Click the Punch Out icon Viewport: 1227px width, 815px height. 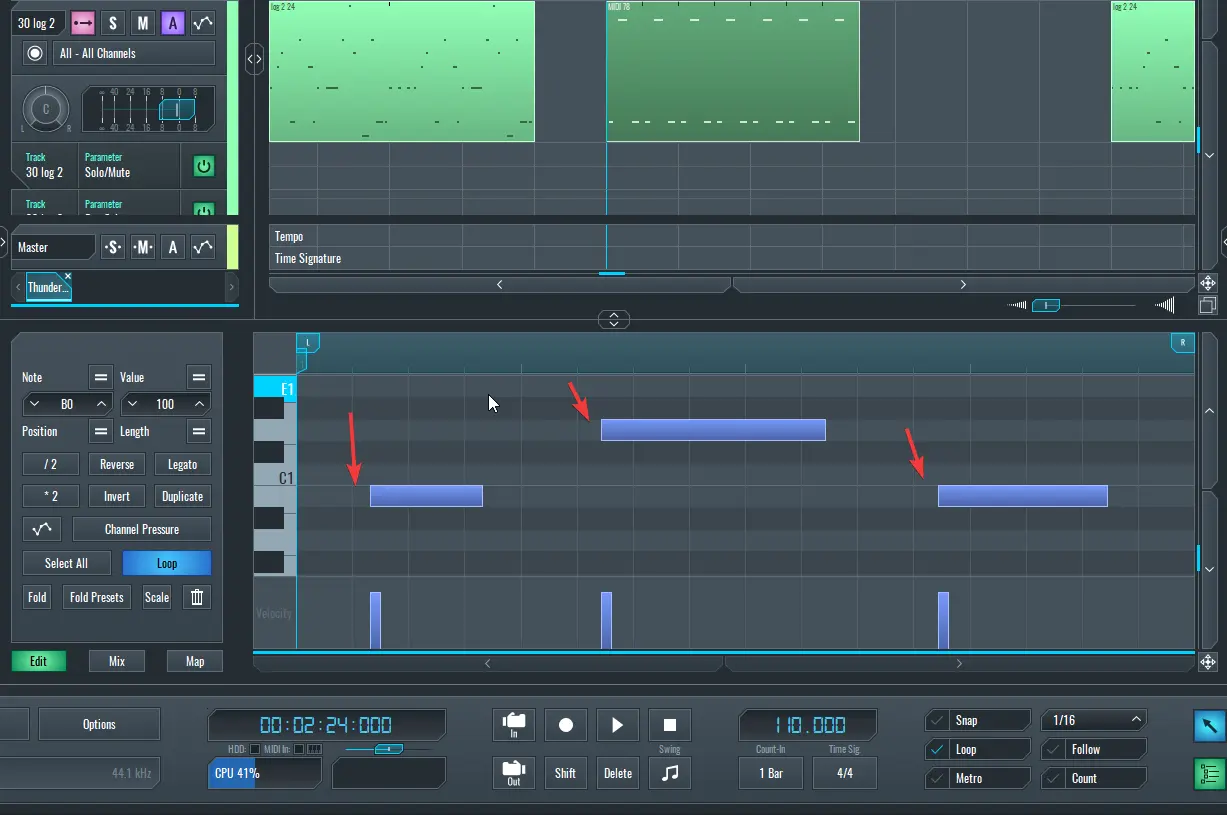(x=514, y=772)
